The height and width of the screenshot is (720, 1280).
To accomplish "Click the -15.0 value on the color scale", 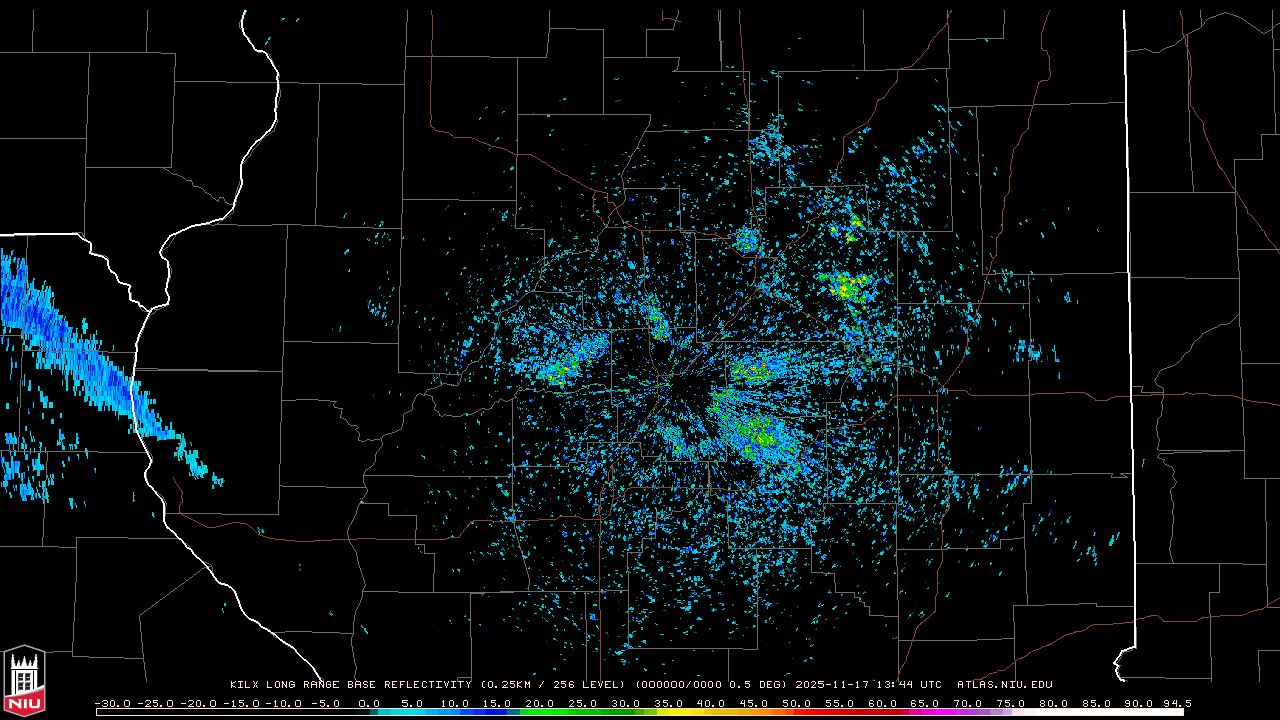I will pos(240,703).
